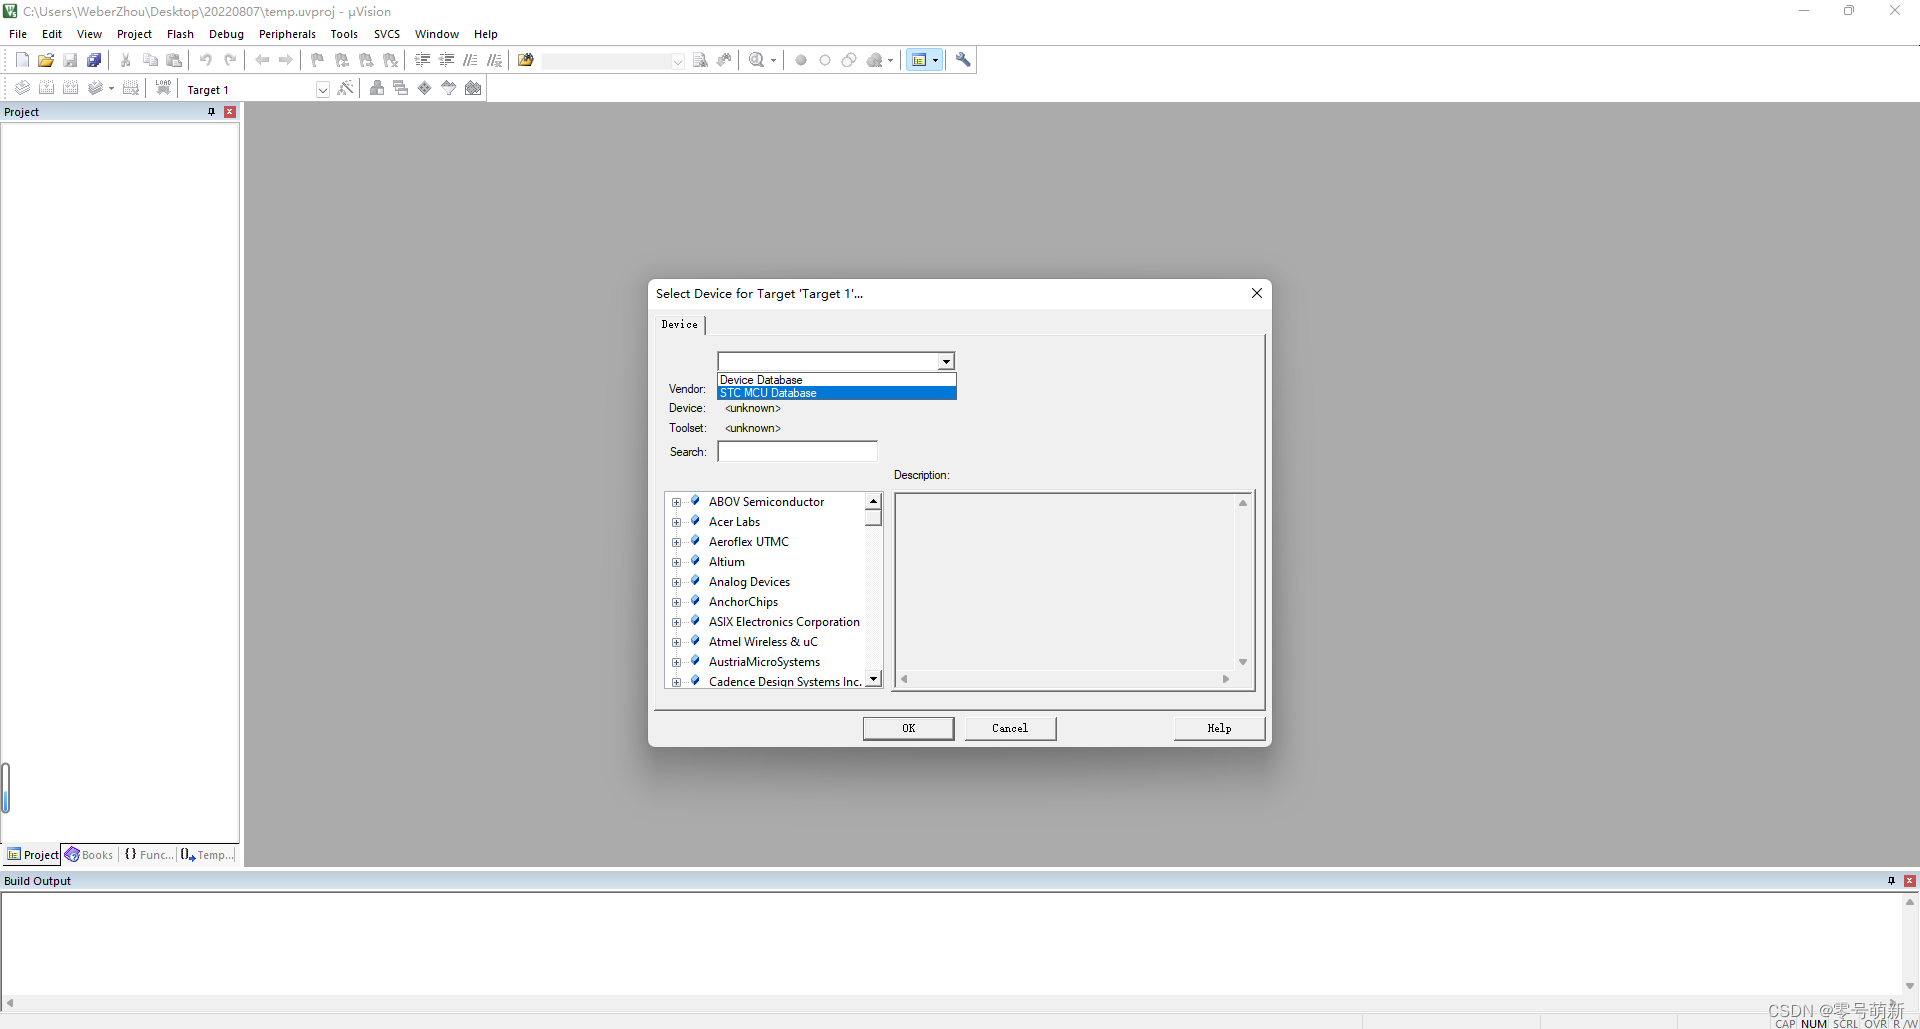The image size is (1920, 1029).
Task: Click the Insert Breakpoint dot icon
Action: [x=801, y=60]
